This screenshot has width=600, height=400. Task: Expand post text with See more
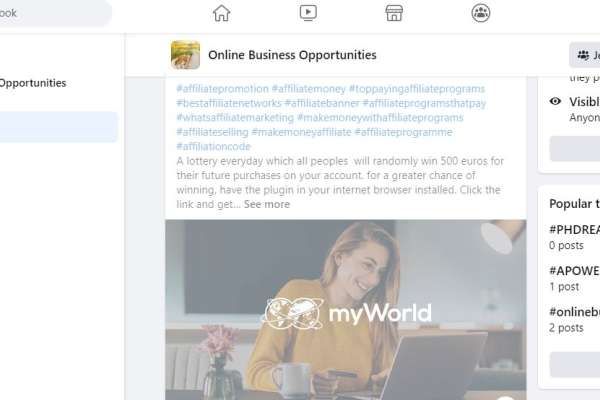[267, 204]
